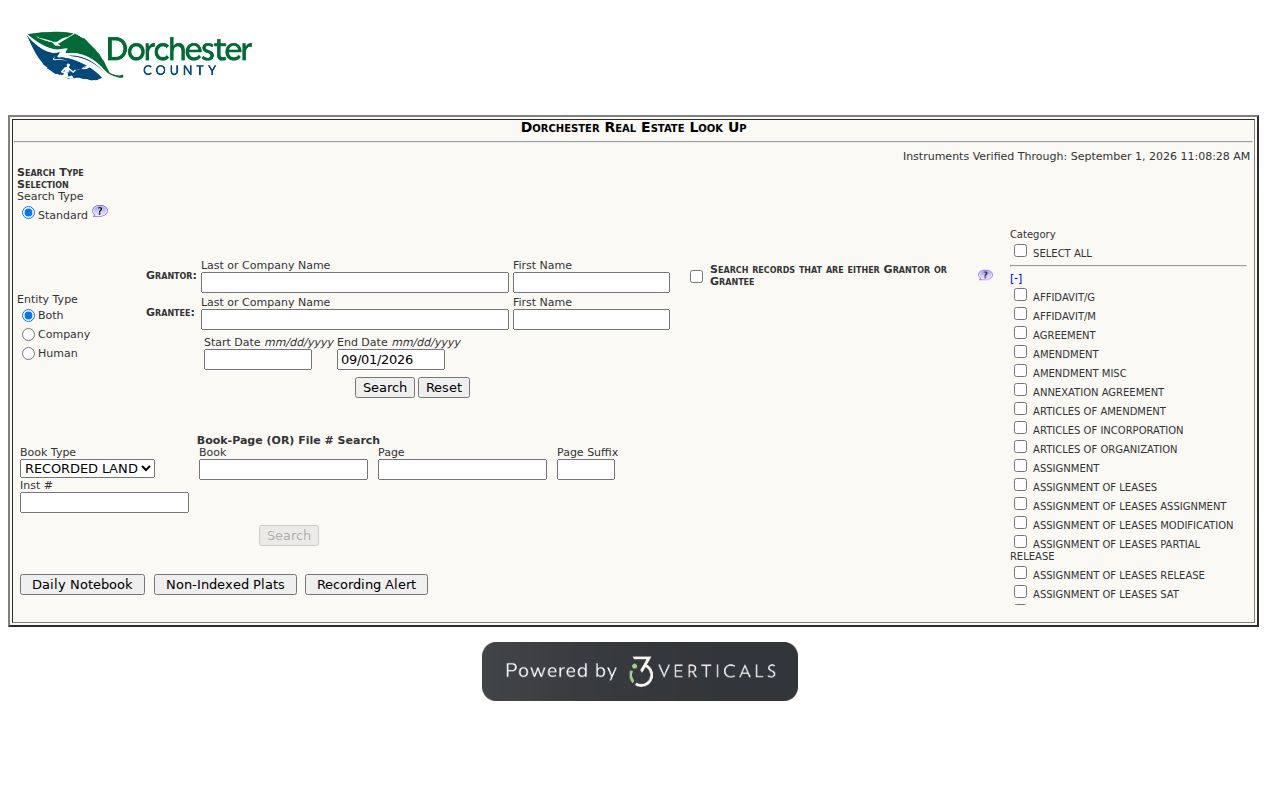Open Non-Indexed Plats
Viewport: 1280px width, 800px height.
point(225,584)
